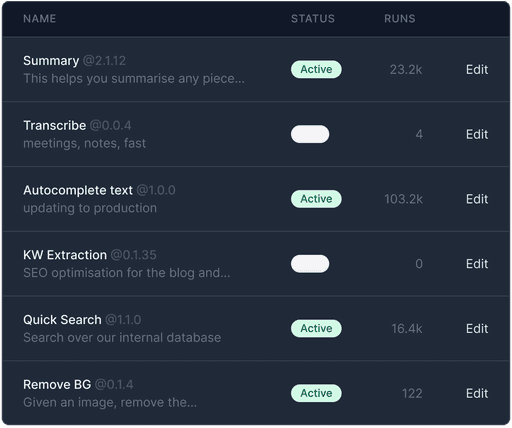Click description 'meetings, notes, fast'
The image size is (512, 428).
coord(84,143)
